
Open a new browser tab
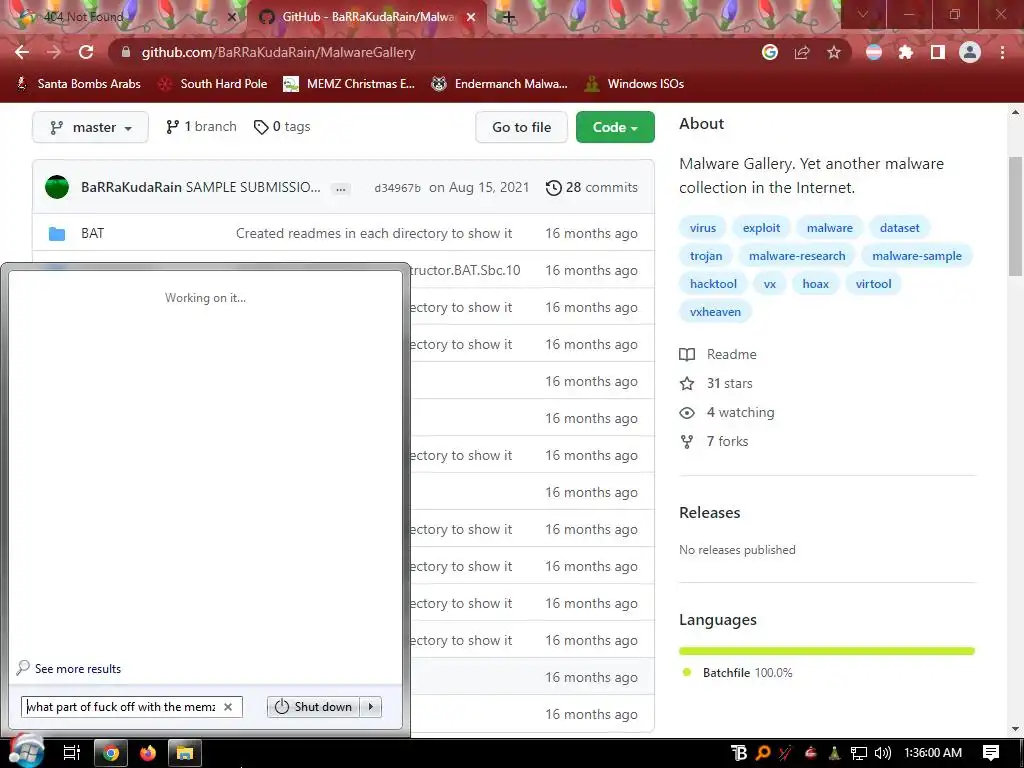click(508, 17)
